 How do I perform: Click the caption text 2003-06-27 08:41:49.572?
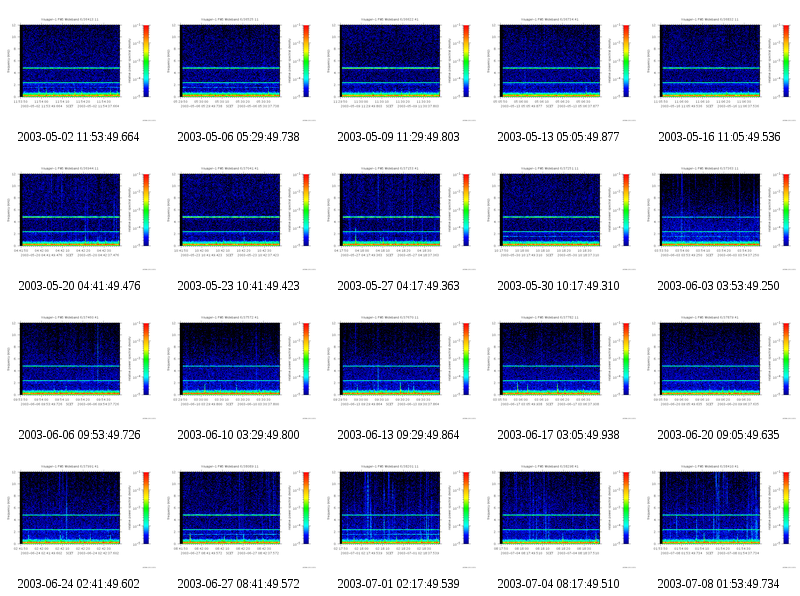pyautogui.click(x=238, y=584)
